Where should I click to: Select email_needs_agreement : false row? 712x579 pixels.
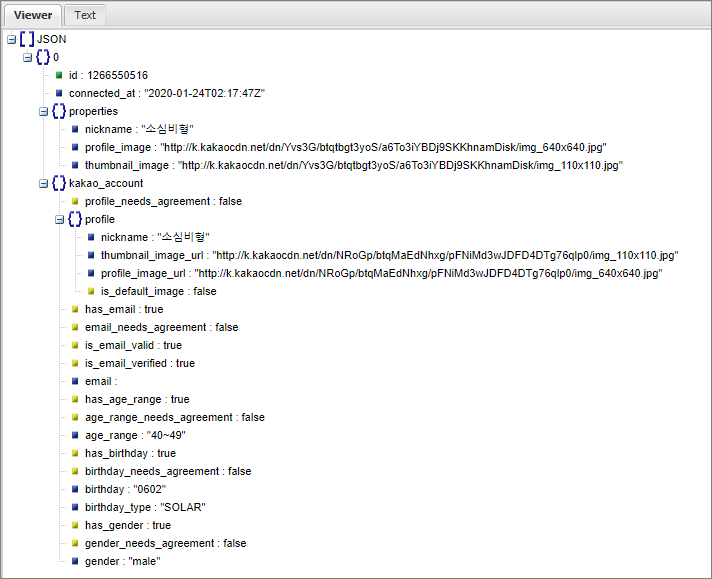pos(161,327)
